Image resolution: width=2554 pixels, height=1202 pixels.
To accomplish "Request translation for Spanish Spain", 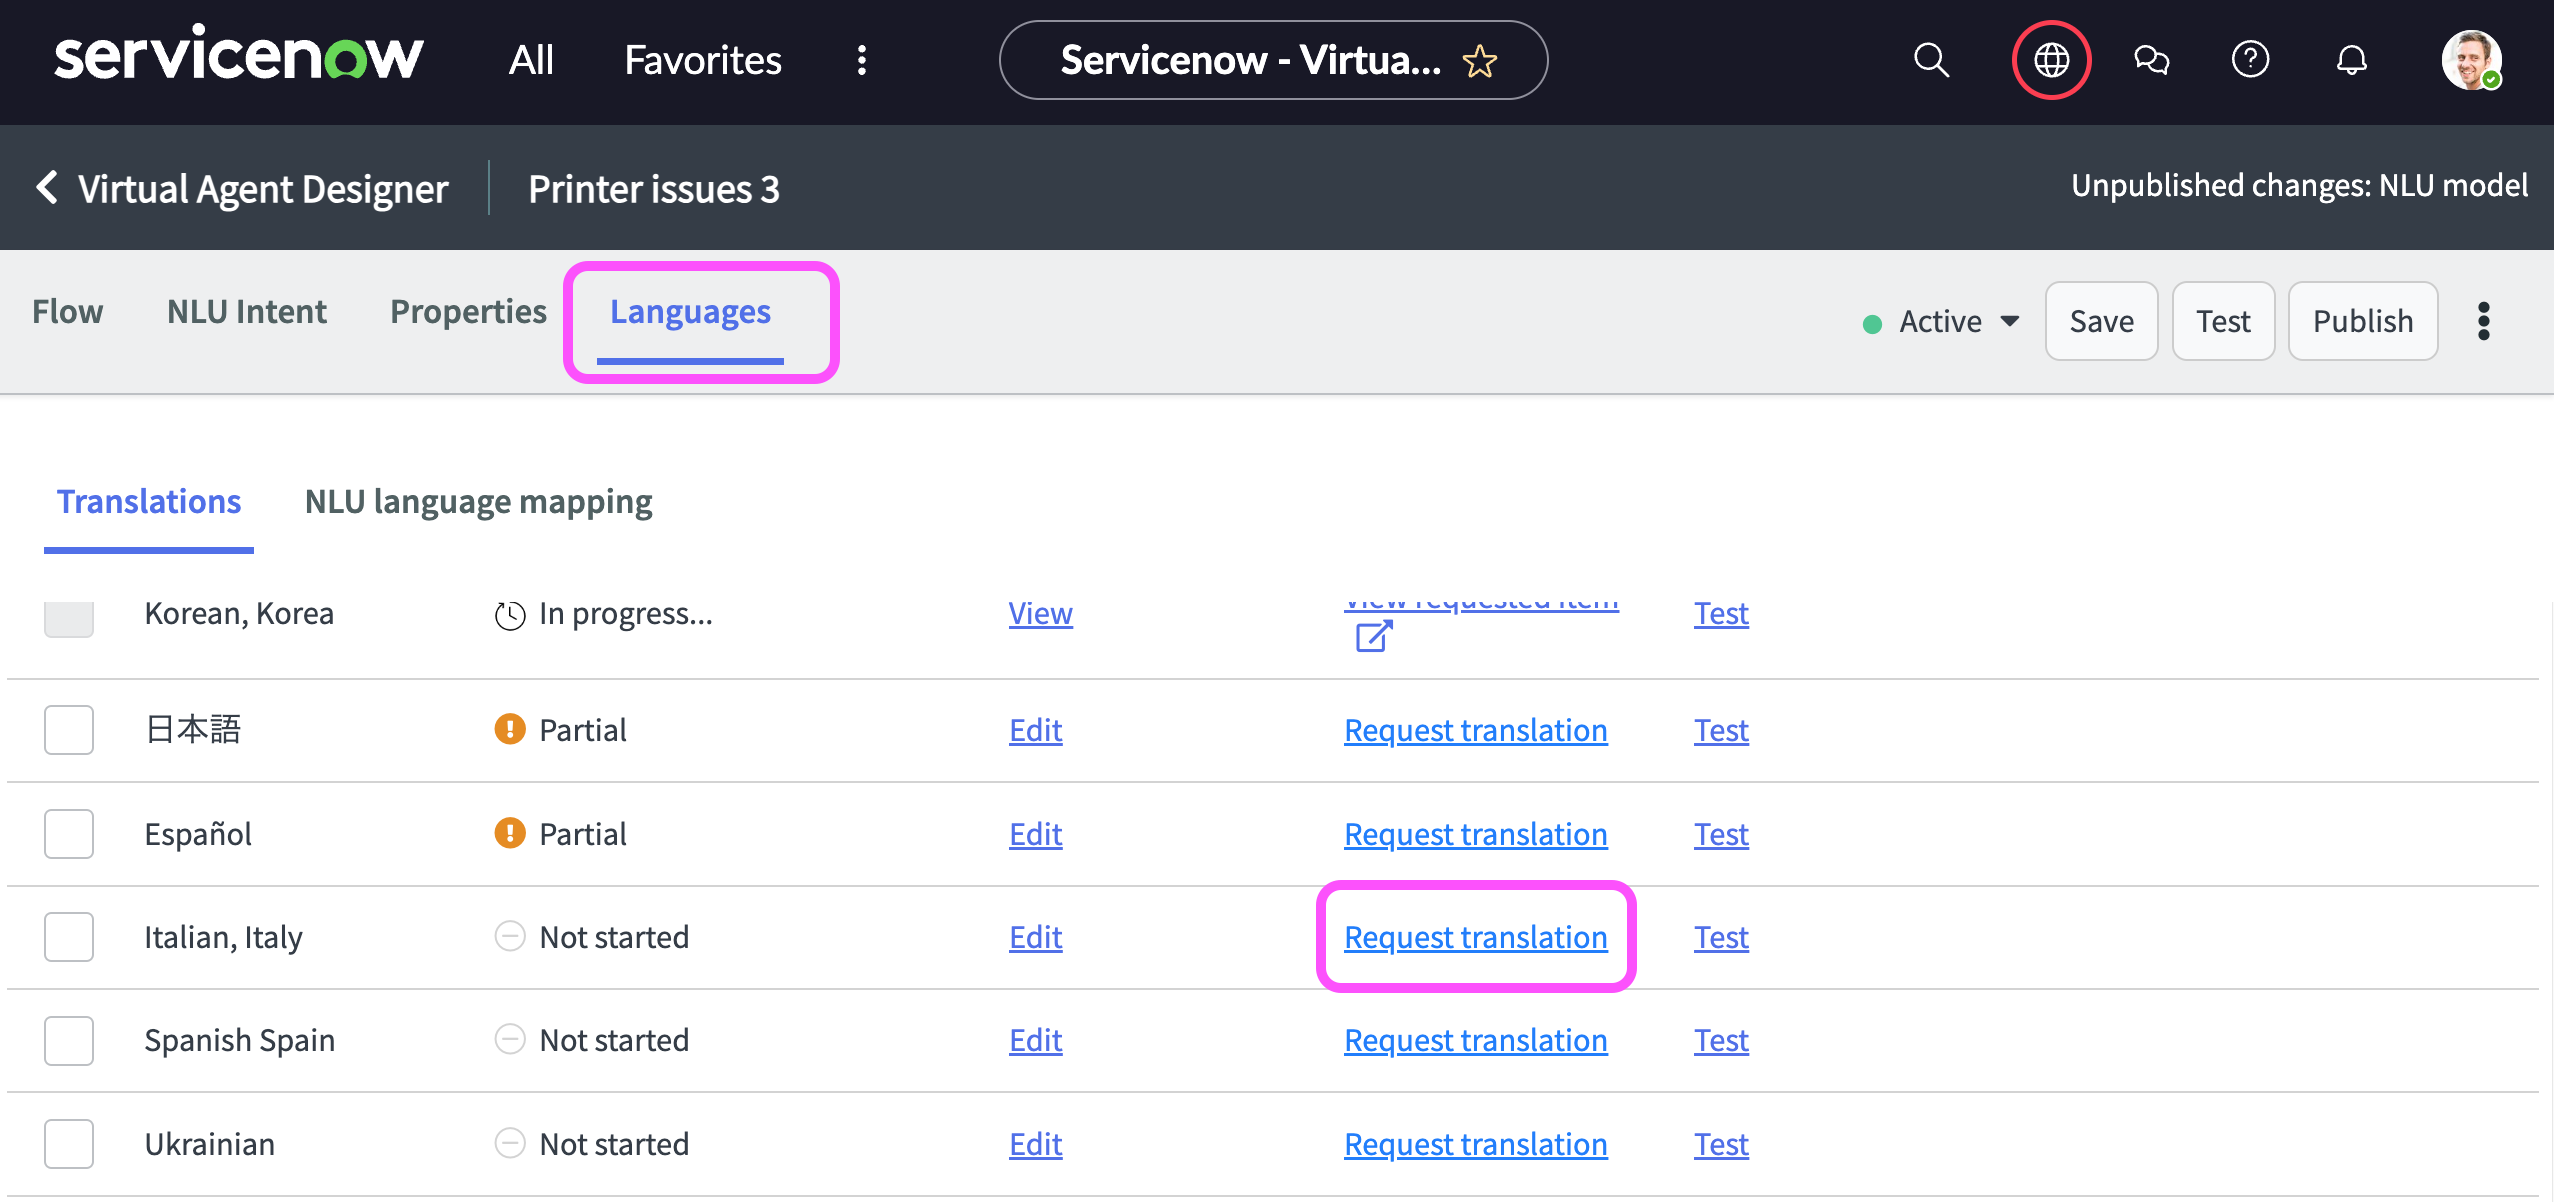I will point(1475,1040).
